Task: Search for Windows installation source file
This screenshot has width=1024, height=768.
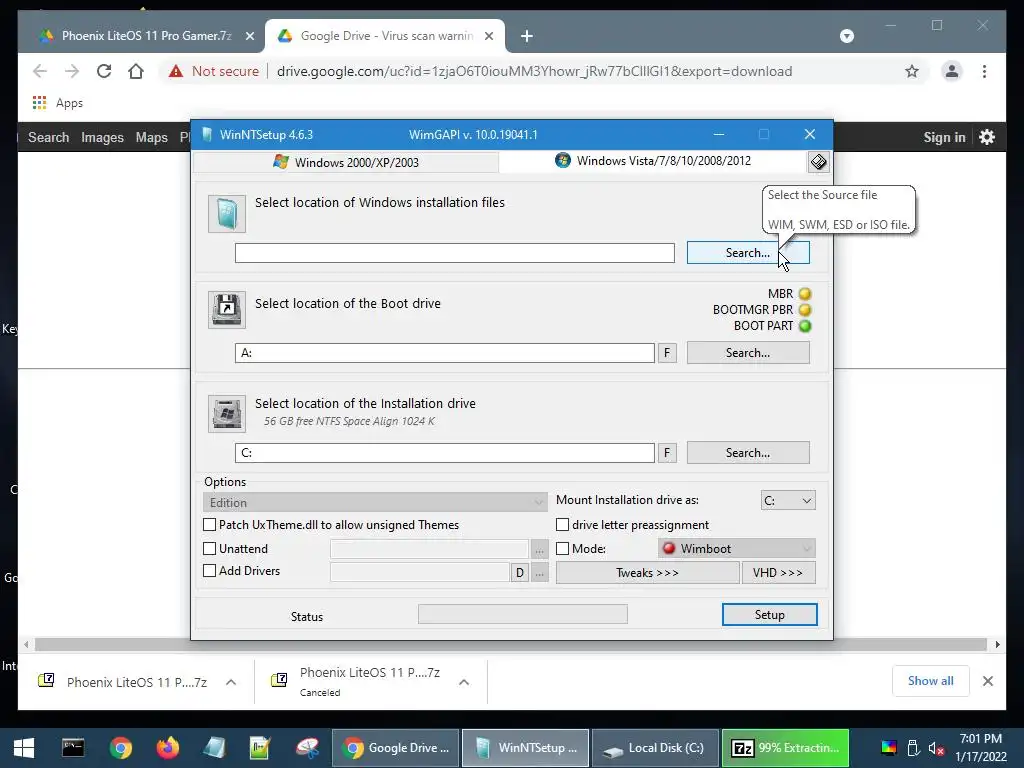Action: (x=748, y=253)
